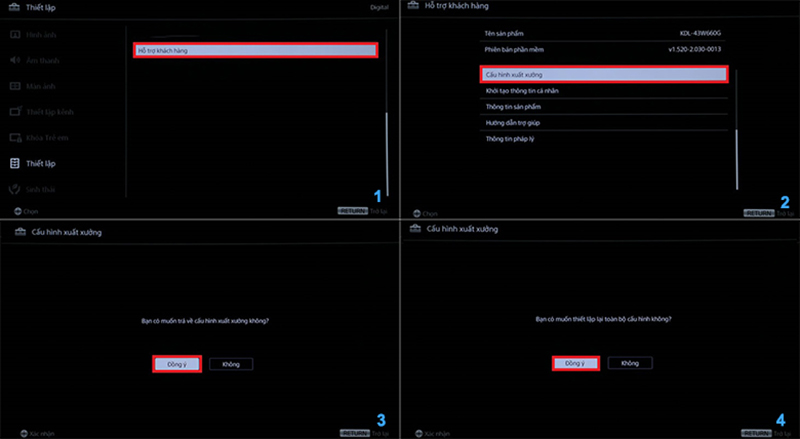The image size is (800, 439).
Task: Select the Thiết lập icon in the sidebar list
Action: (15, 162)
